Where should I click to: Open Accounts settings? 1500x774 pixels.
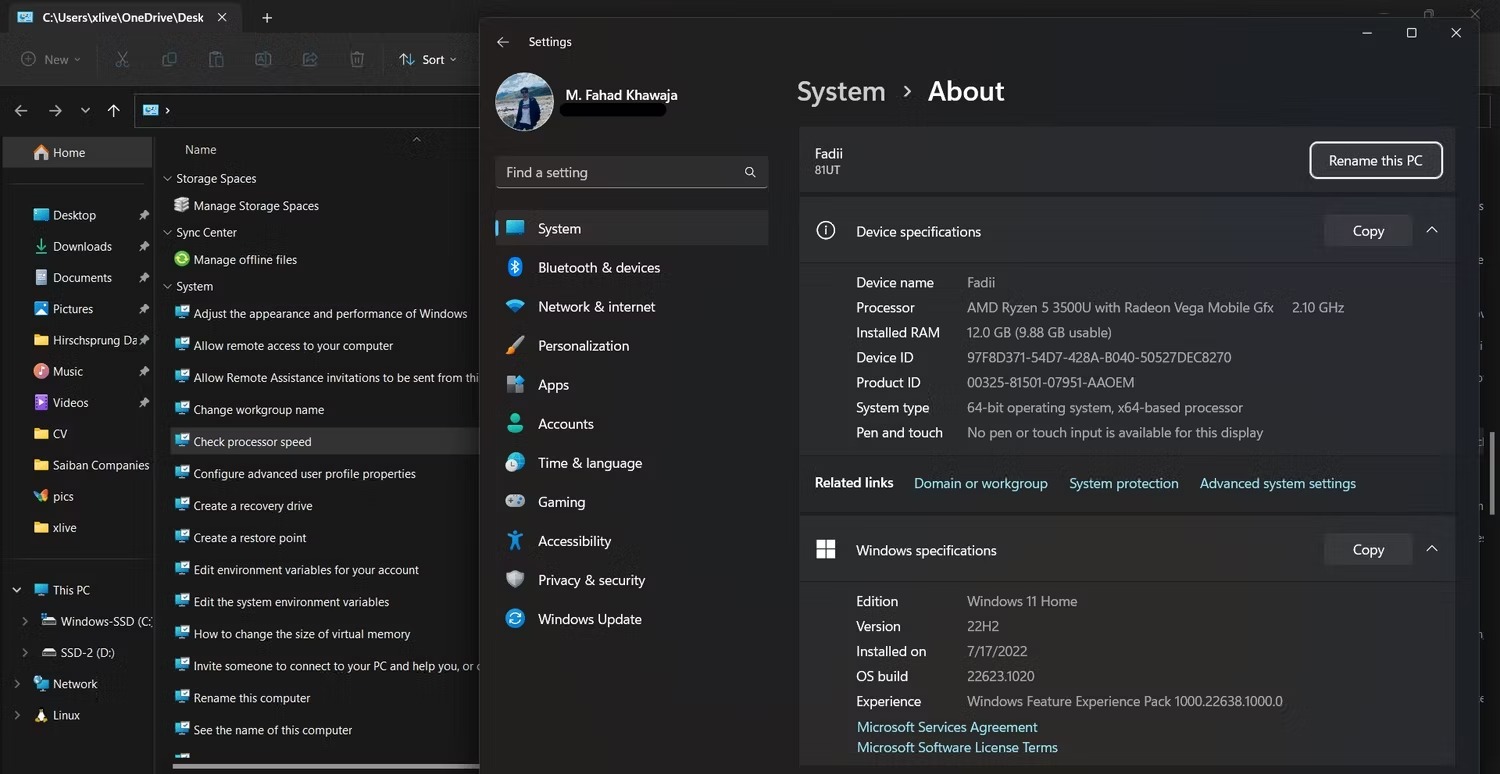(x=632, y=423)
